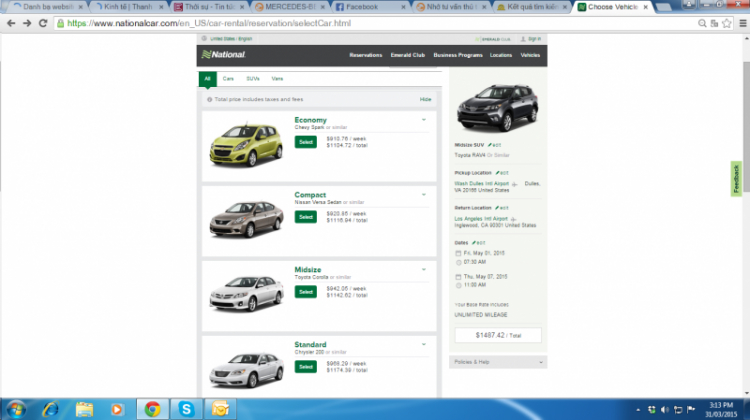
Task: Edit the Pickup Location
Action: [502, 173]
